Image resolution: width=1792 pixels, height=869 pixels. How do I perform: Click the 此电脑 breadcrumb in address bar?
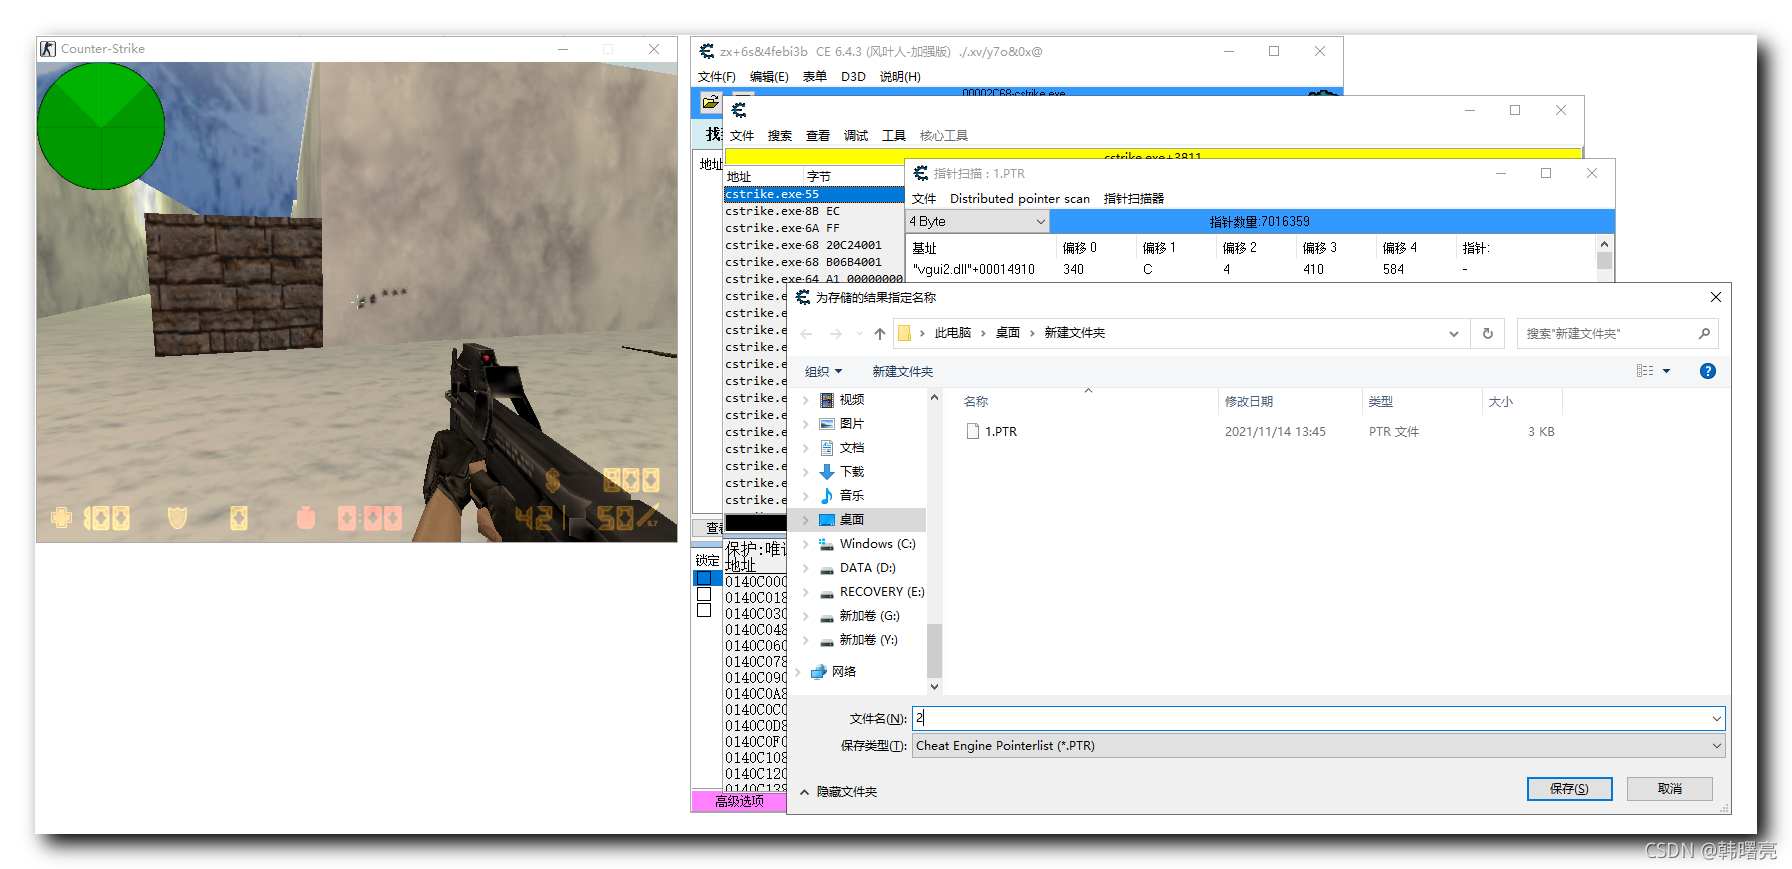tap(952, 333)
